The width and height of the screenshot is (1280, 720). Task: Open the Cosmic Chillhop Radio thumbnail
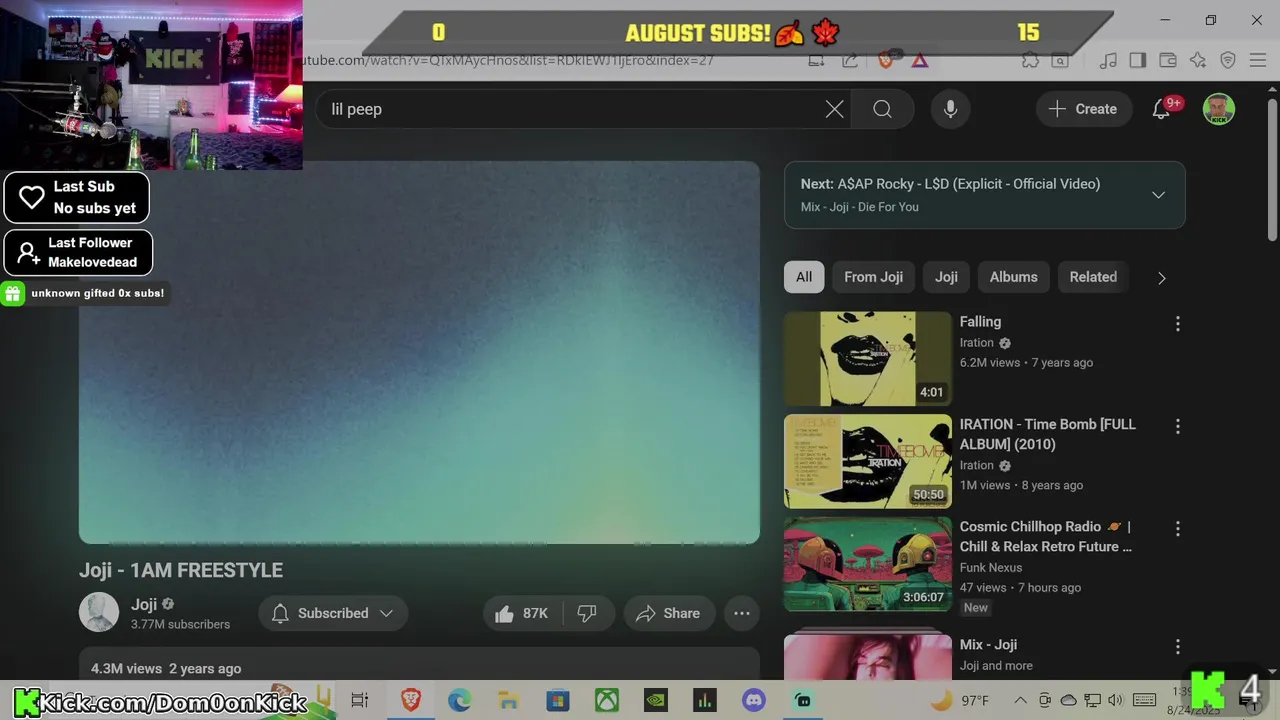(868, 564)
